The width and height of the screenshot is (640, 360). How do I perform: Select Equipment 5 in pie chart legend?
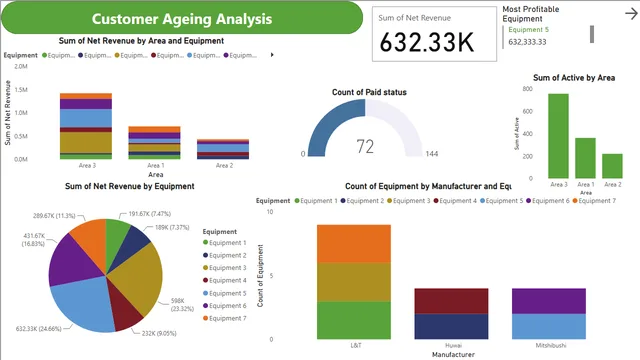click(x=224, y=293)
